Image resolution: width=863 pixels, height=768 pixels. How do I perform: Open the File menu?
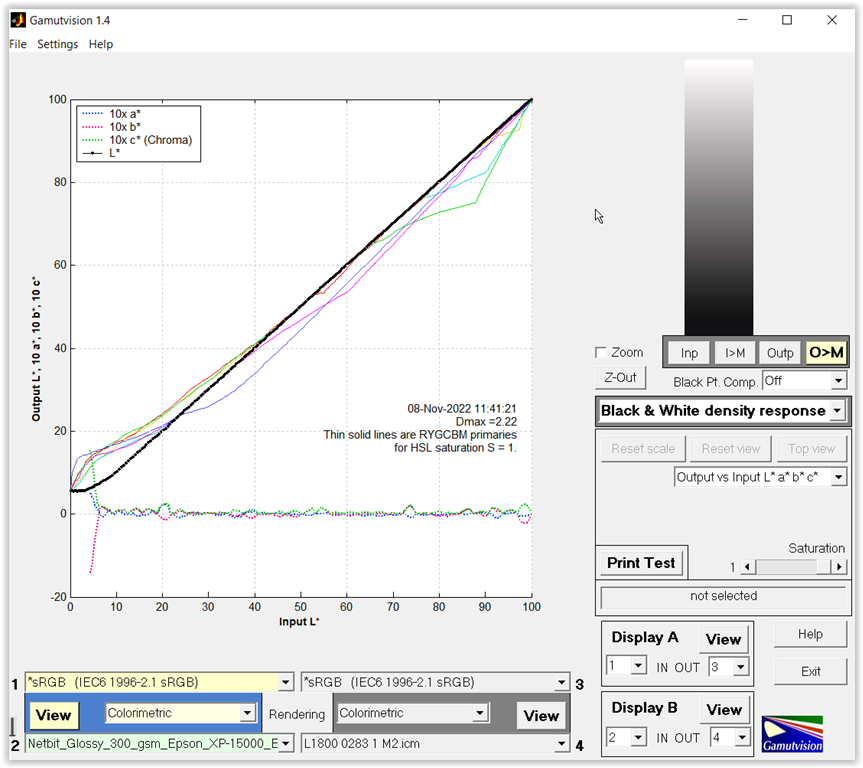tap(18, 44)
